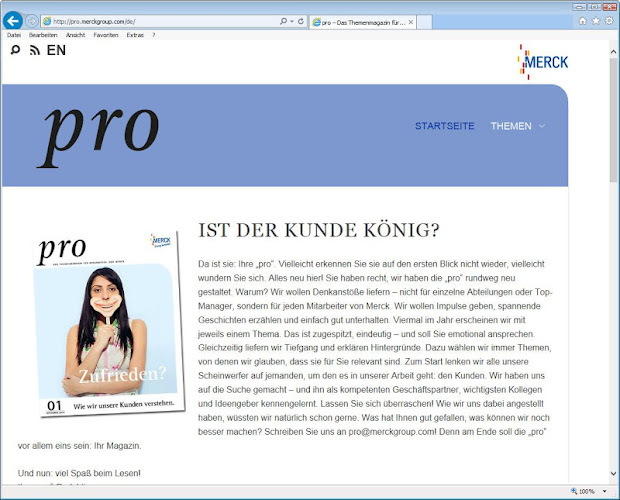This screenshot has width=620, height=500.
Task: Click the browser Back arrow button
Action: (13, 21)
